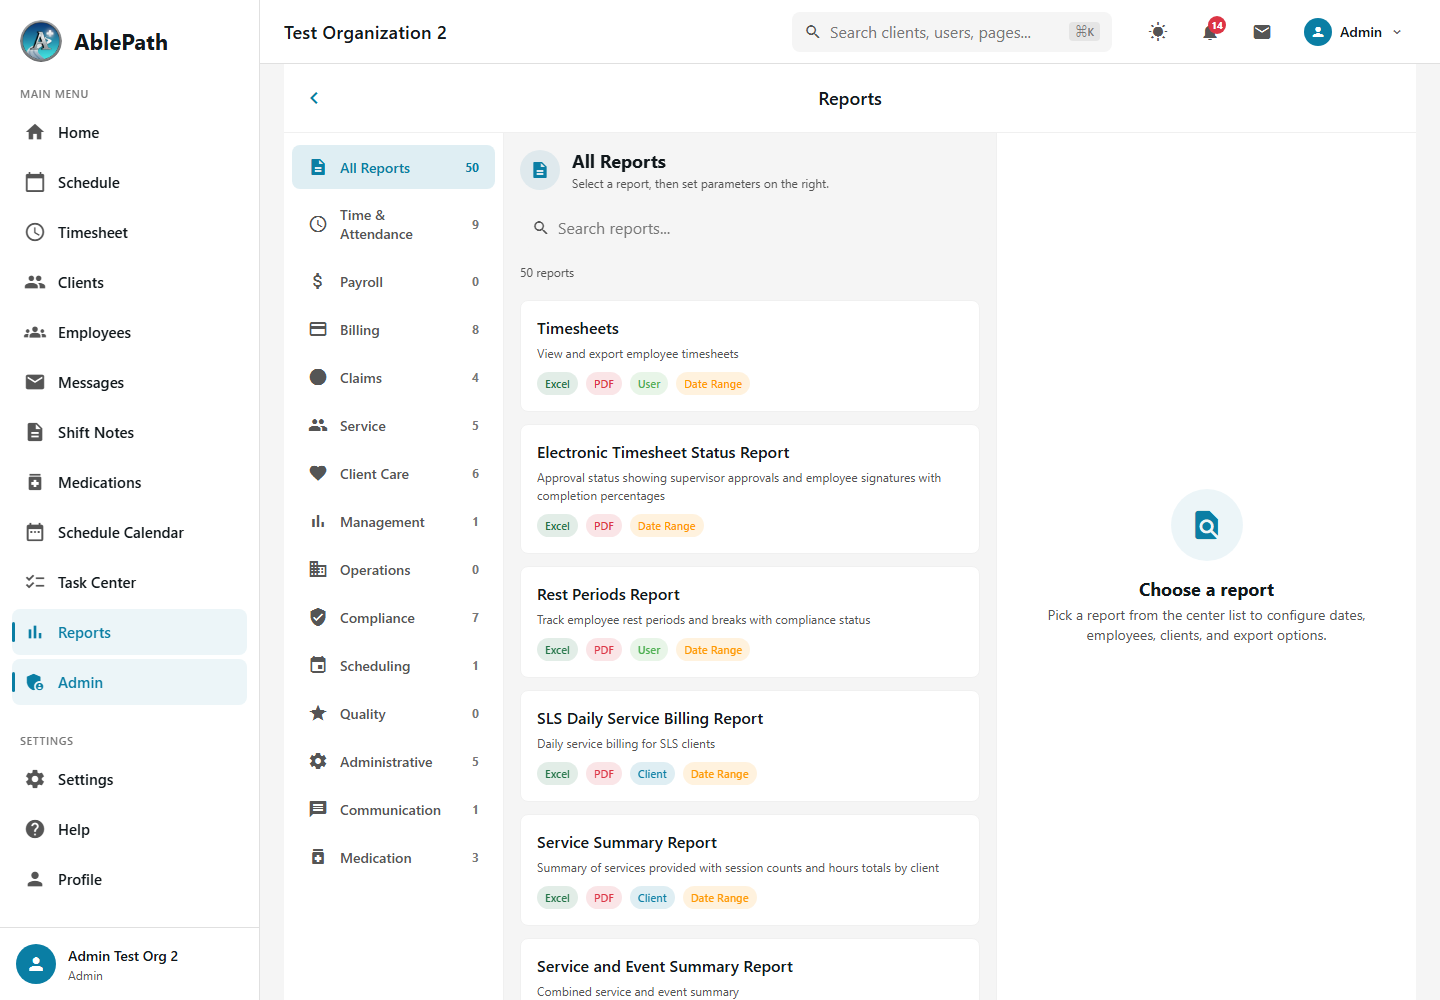Open the SLS Daily Service Billing Report
The image size is (1440, 1000).
click(750, 746)
